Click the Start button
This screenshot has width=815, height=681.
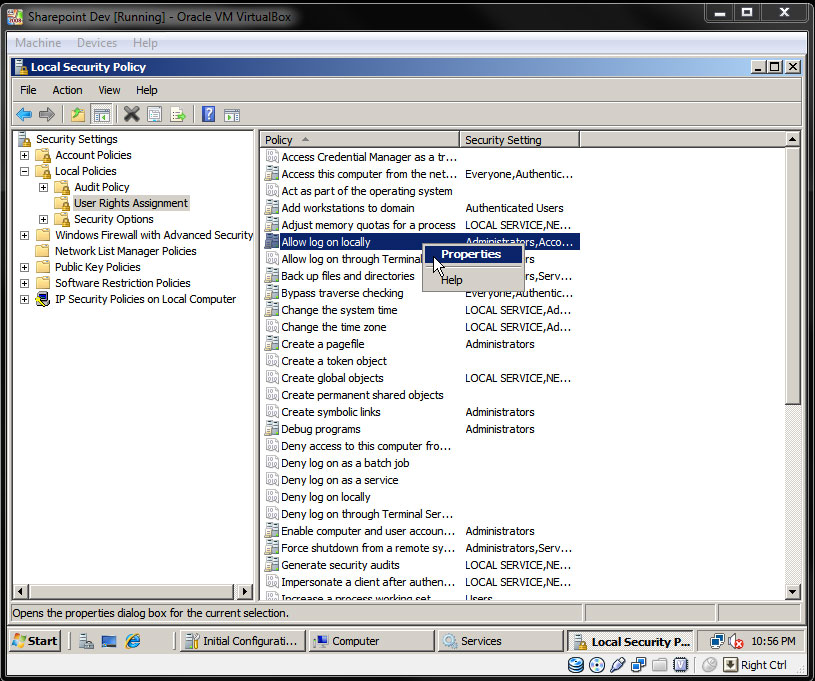pyautogui.click(x=35, y=641)
